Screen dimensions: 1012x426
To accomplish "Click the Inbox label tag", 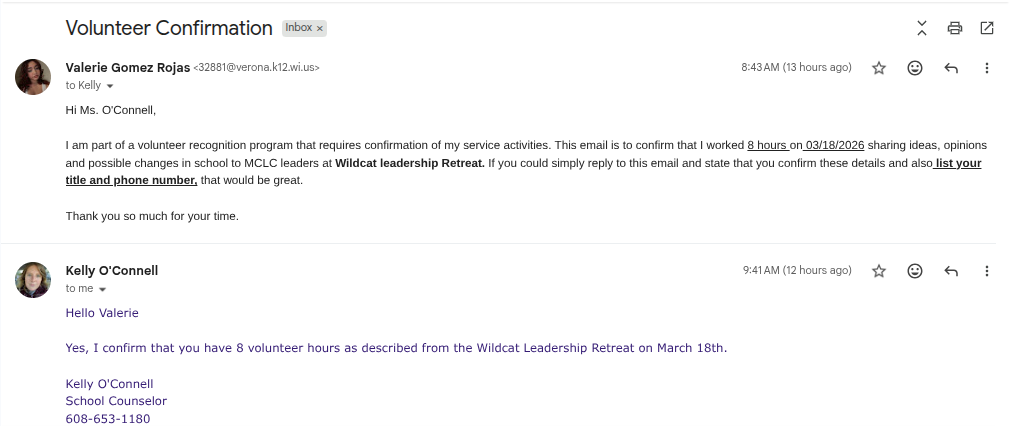I will point(298,28).
